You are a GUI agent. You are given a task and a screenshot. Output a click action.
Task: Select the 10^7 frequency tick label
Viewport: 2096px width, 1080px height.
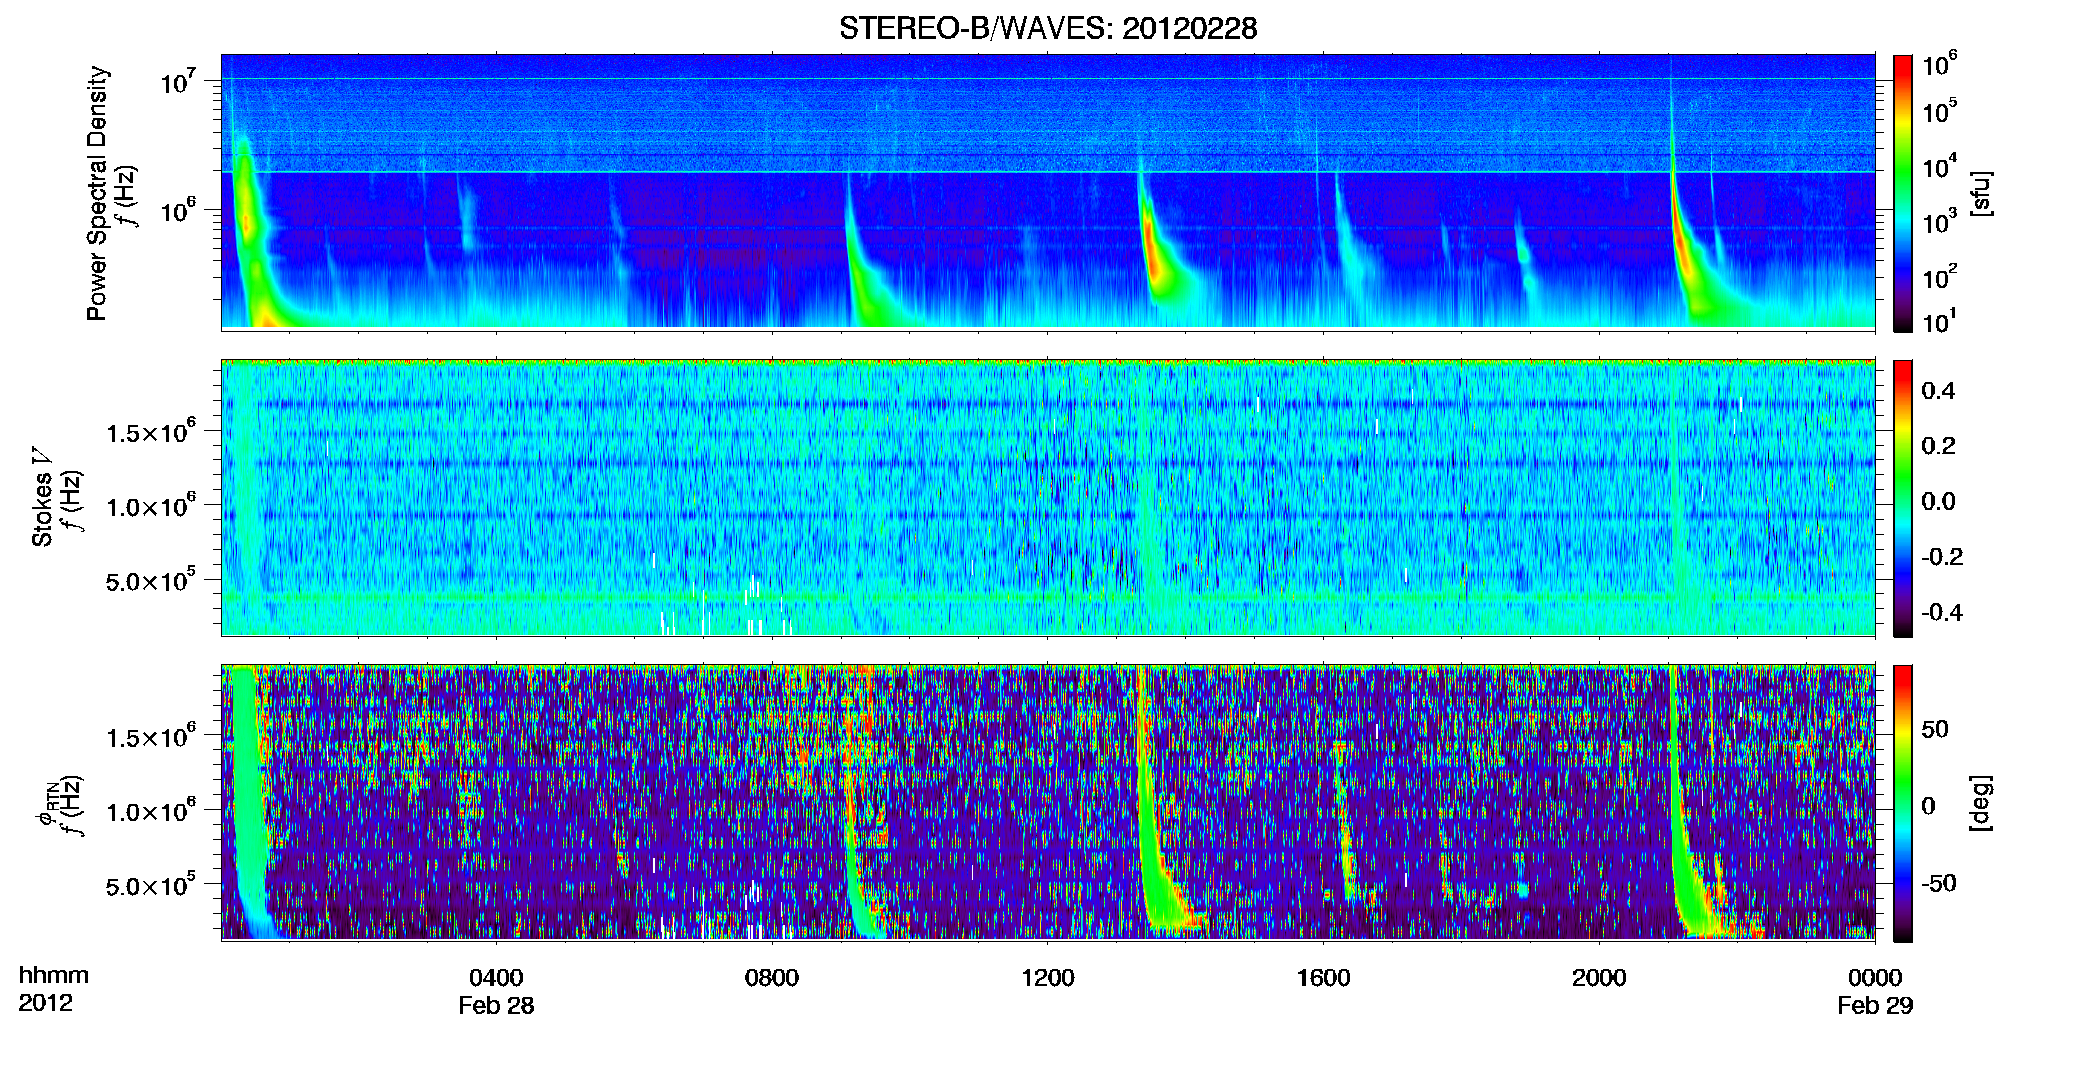click(178, 81)
